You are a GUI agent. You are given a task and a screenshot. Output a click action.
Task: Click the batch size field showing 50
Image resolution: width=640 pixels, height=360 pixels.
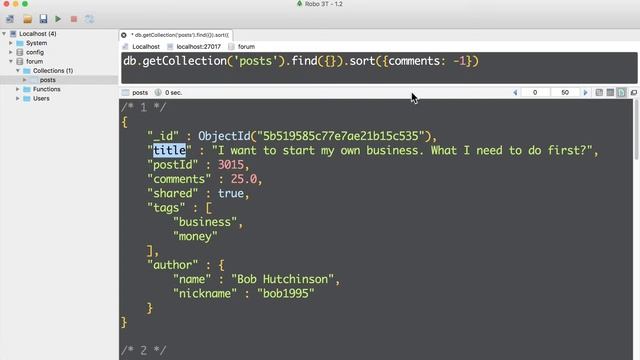(565, 93)
